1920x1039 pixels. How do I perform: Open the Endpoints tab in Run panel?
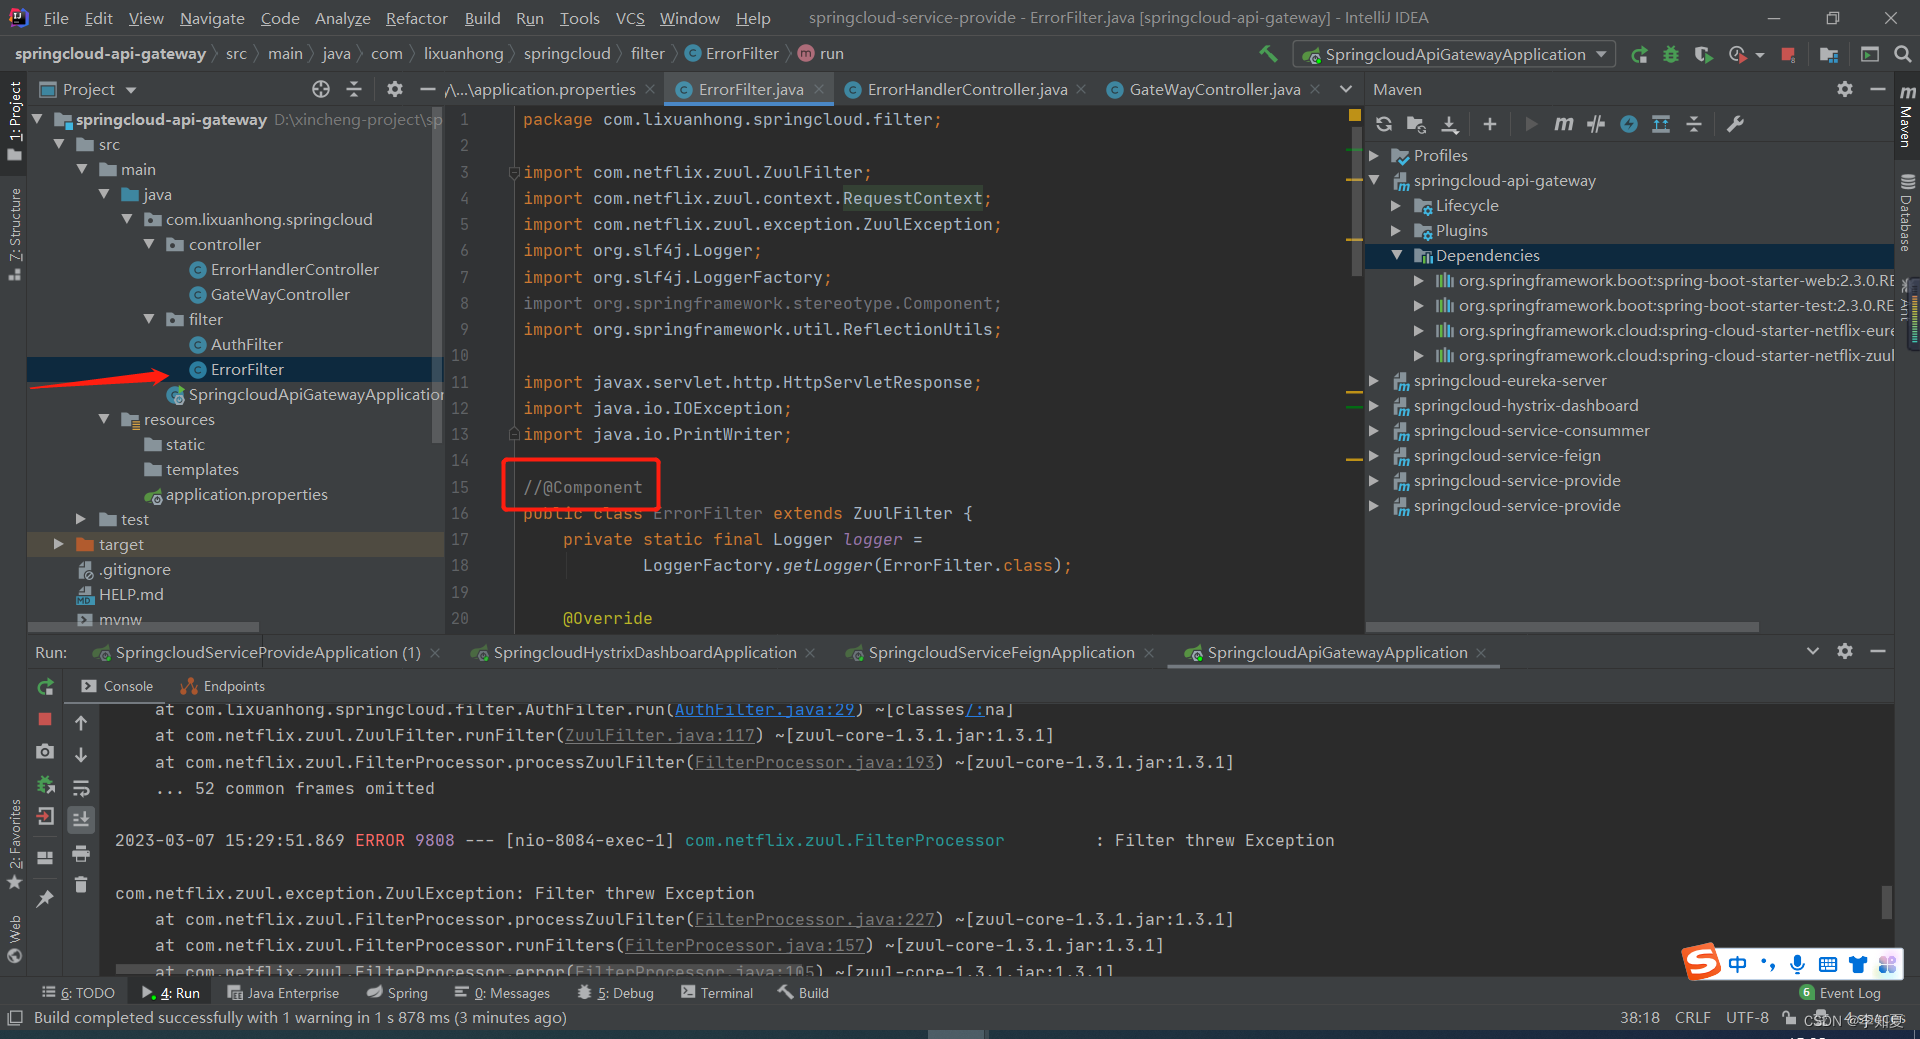click(x=223, y=686)
